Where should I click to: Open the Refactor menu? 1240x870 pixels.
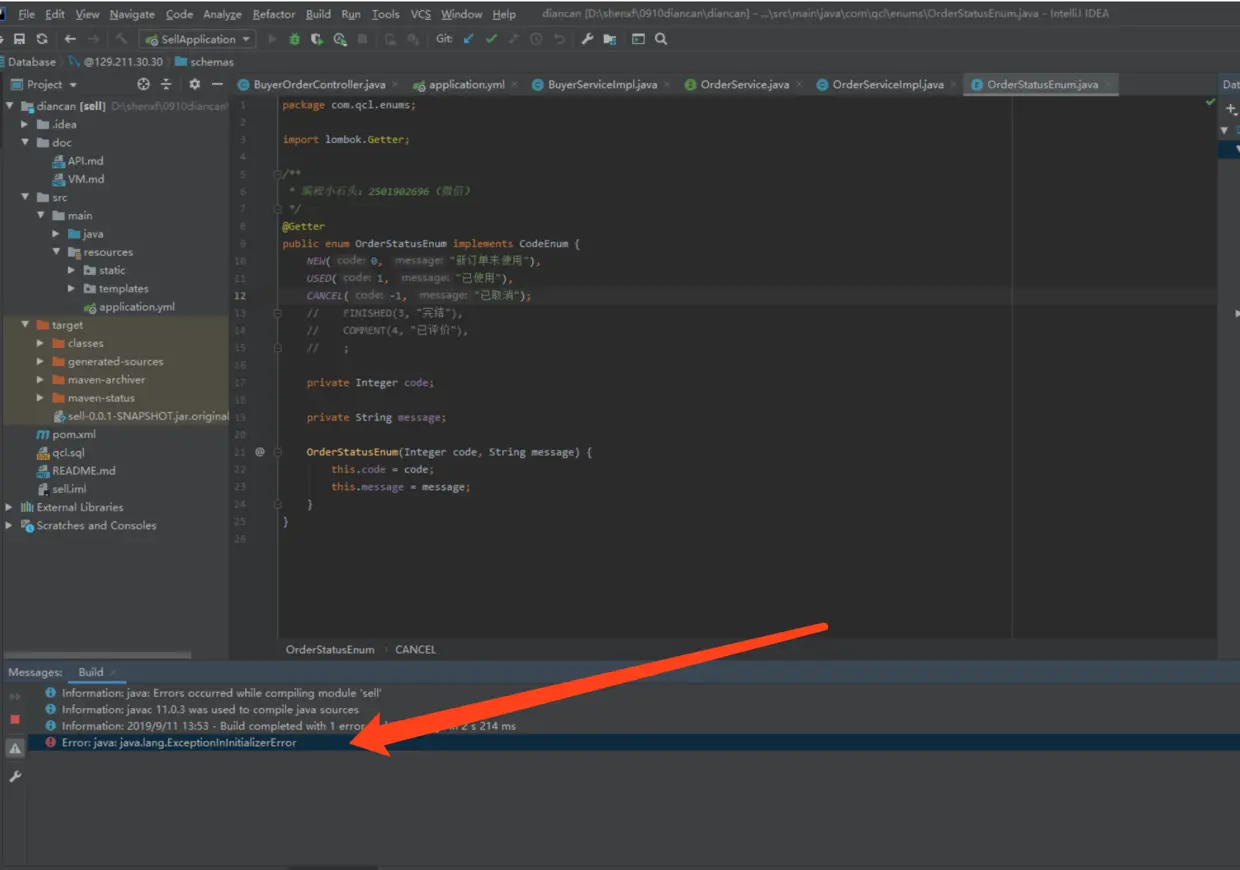tap(273, 14)
